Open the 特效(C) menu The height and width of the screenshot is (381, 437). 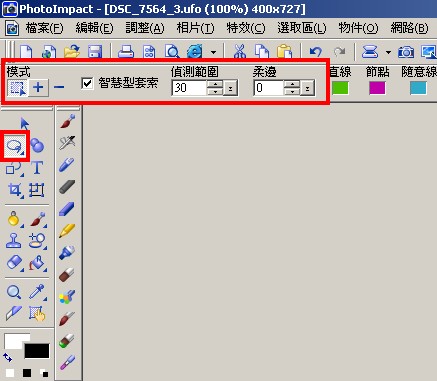(246, 28)
